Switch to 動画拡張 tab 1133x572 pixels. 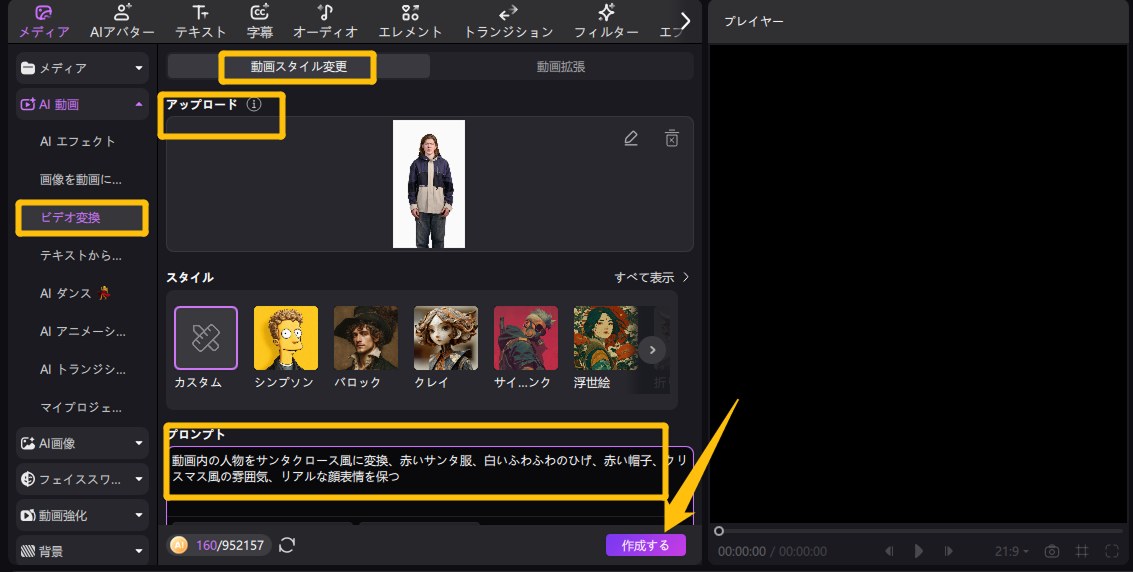pyautogui.click(x=561, y=66)
